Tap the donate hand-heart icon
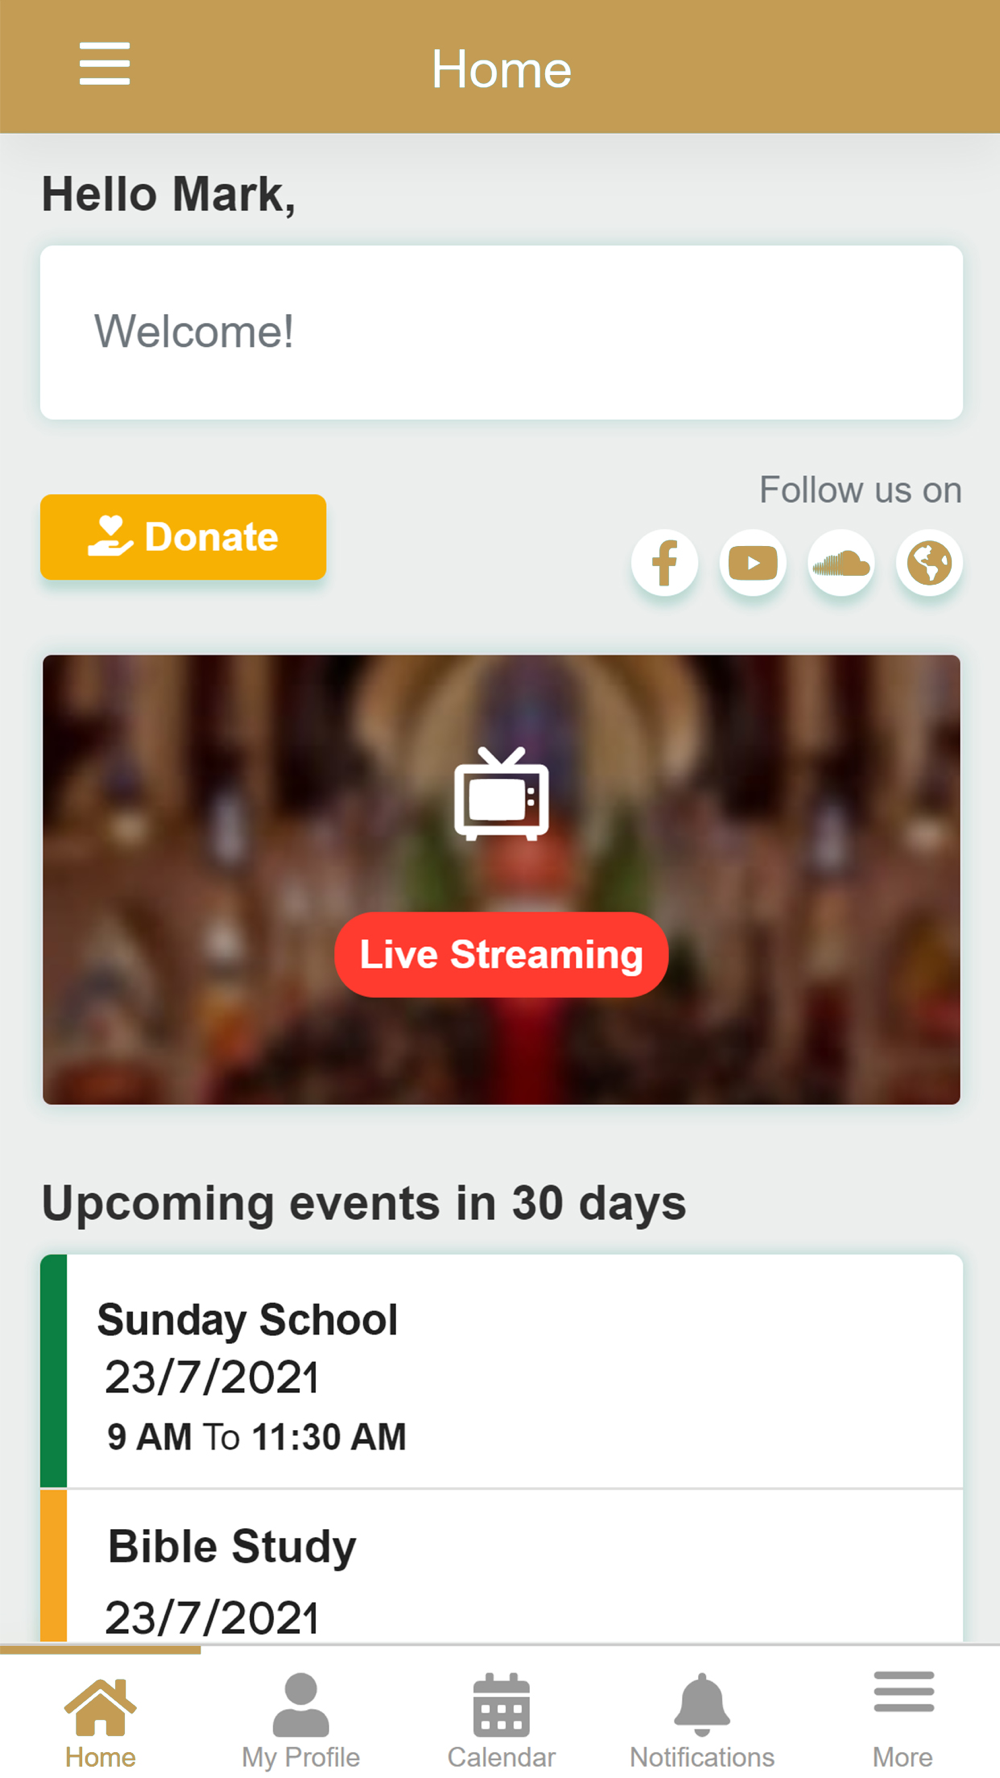The width and height of the screenshot is (1000, 1778). [x=110, y=536]
